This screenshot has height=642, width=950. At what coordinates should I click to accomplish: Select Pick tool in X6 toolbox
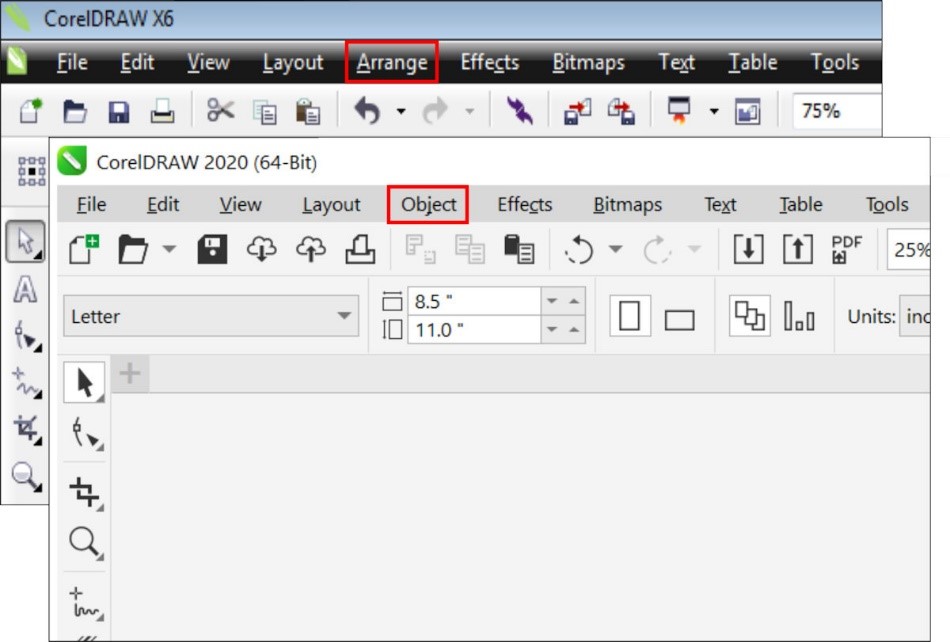25,241
